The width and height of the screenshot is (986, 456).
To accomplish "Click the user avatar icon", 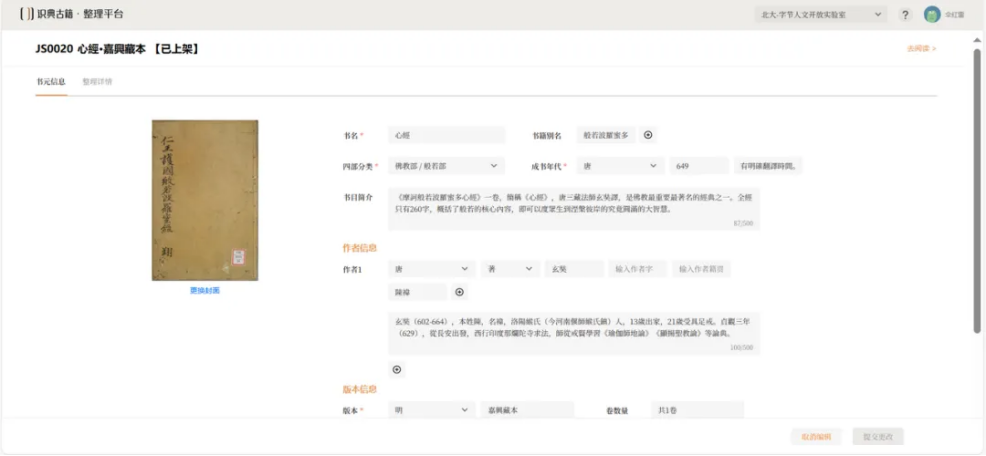I will [x=932, y=14].
